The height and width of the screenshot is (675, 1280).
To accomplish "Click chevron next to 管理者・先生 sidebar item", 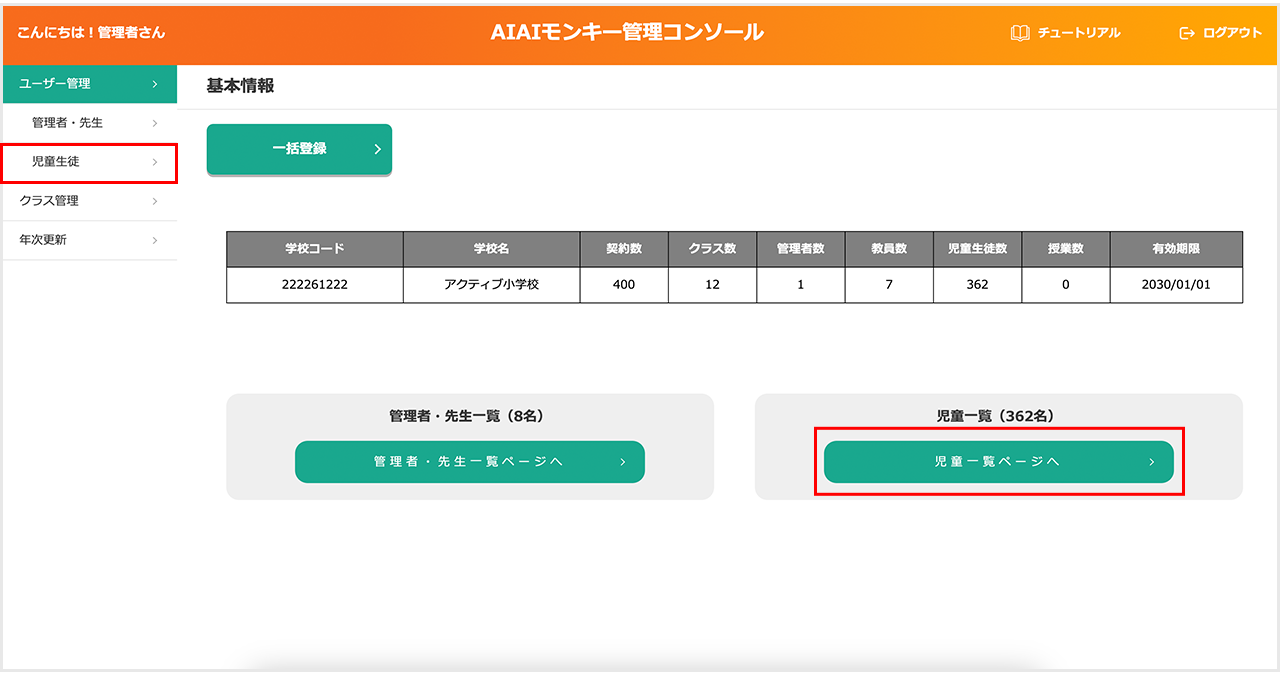I will tap(155, 123).
